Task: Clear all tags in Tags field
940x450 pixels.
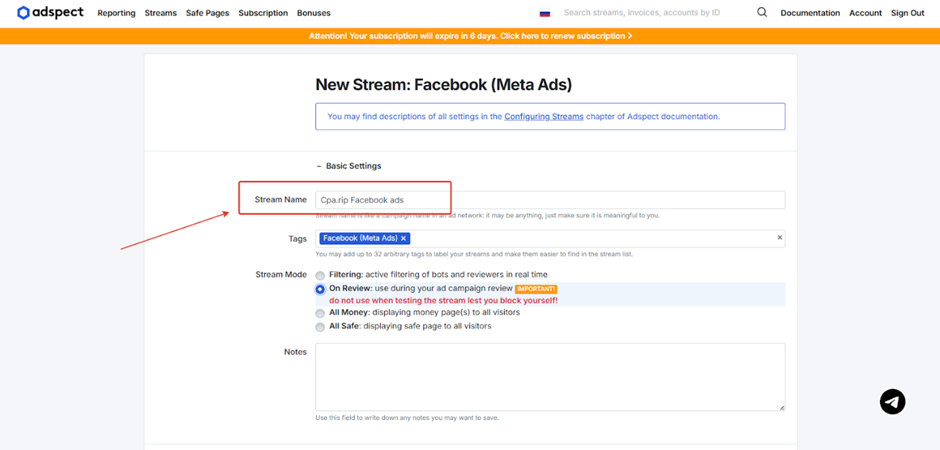Action: [779, 238]
